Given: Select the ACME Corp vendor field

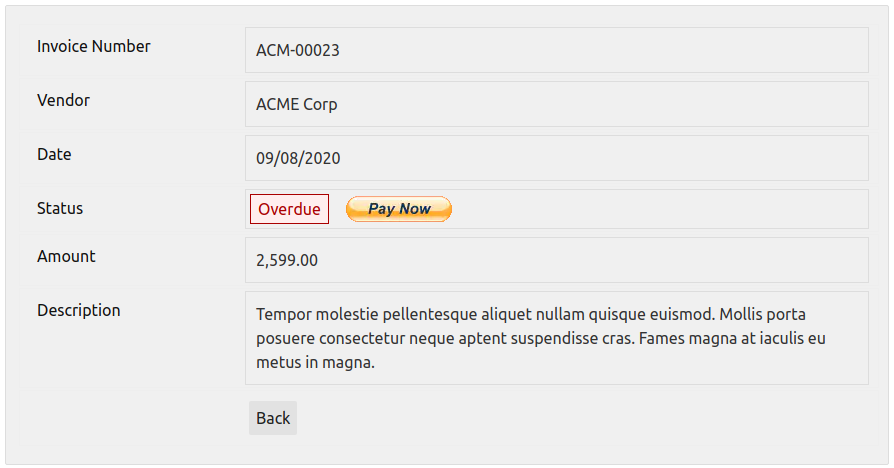Looking at the screenshot, I should pyautogui.click(x=556, y=104).
